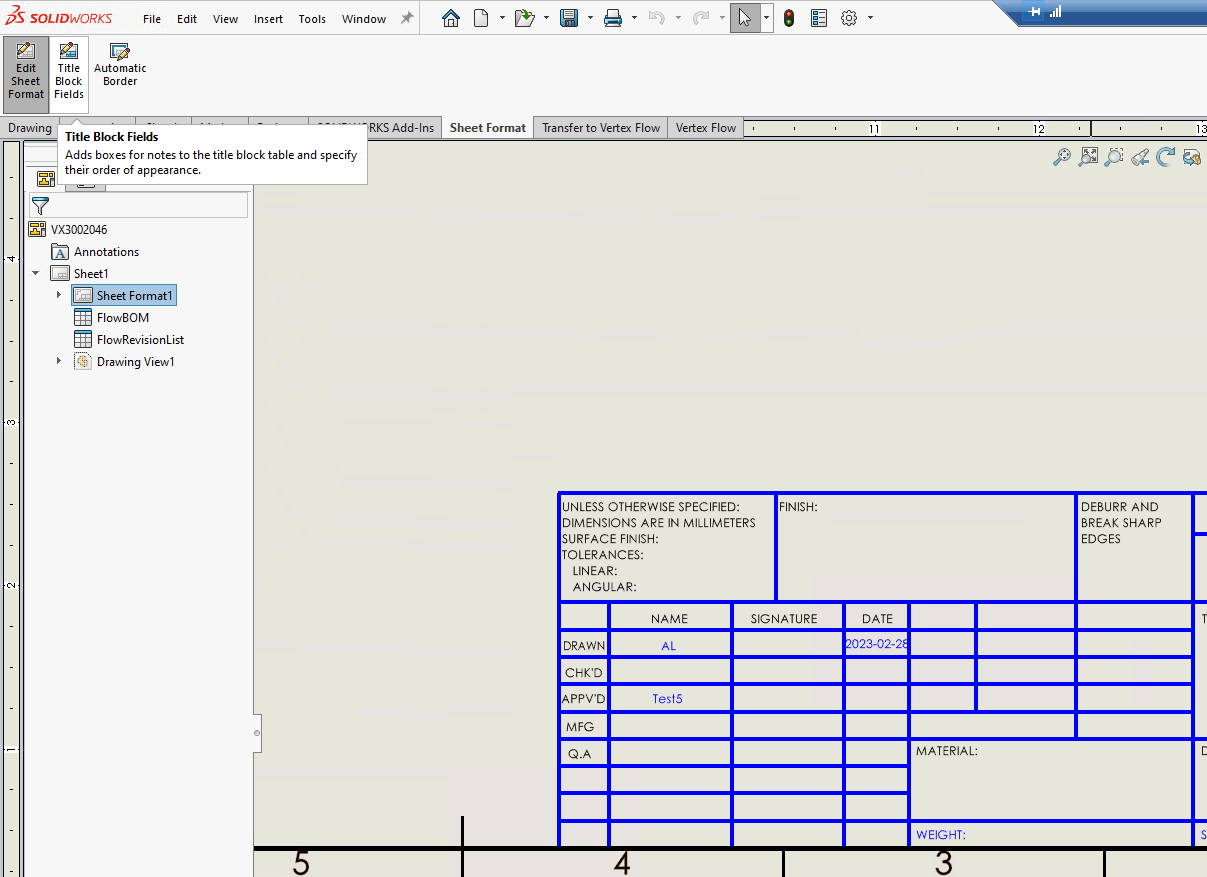Click the Previous View icon
The width and height of the screenshot is (1207, 877).
coord(1140,157)
